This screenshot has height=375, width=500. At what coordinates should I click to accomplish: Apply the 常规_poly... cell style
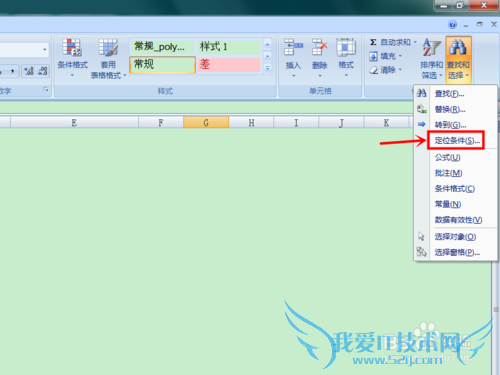click(162, 47)
